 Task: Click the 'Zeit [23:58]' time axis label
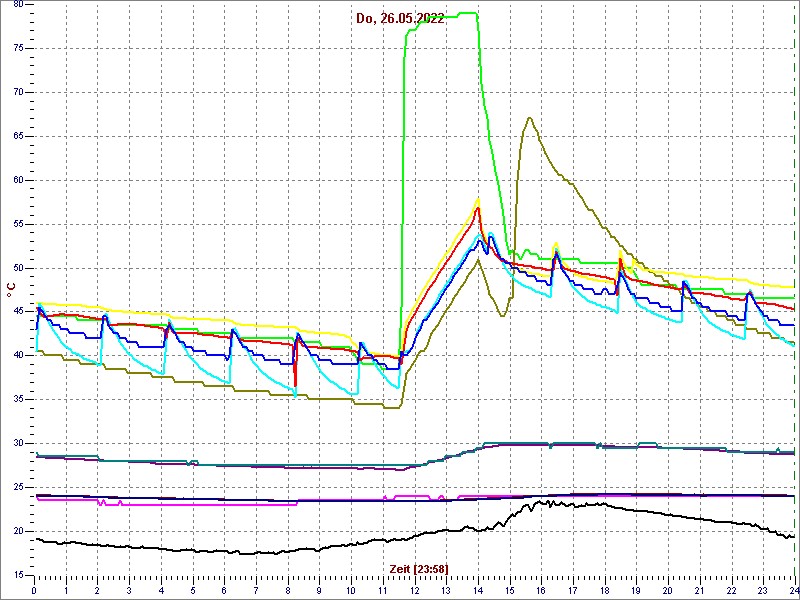[x=419, y=568]
